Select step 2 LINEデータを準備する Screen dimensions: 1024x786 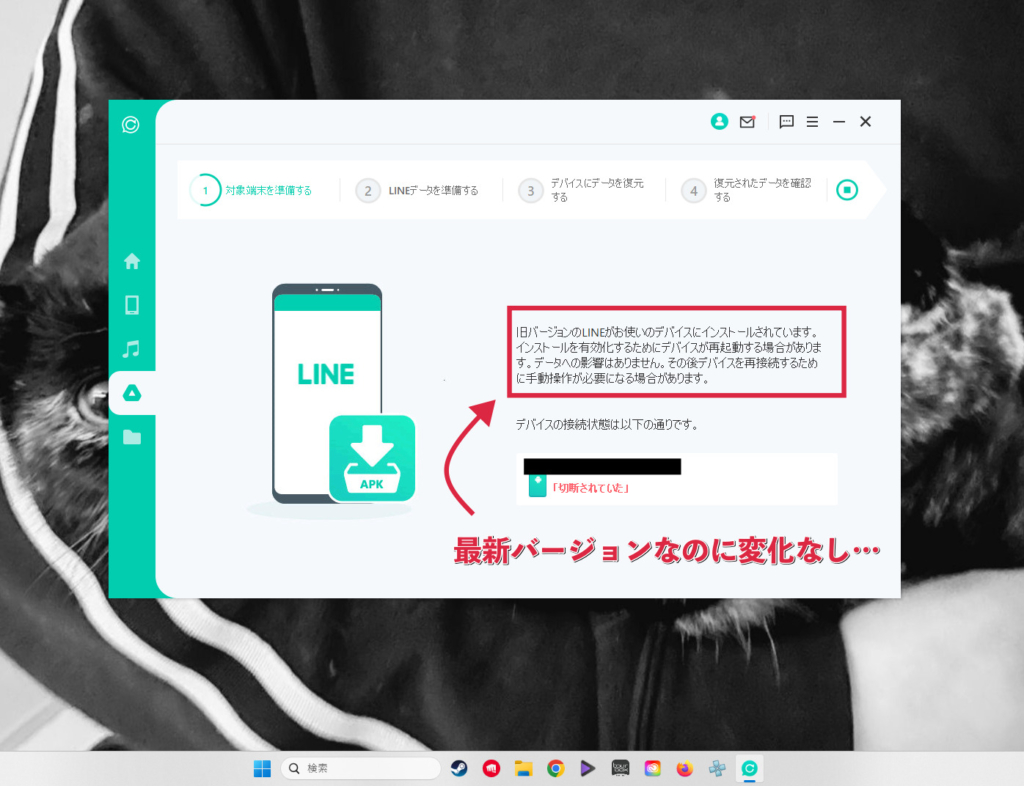(418, 190)
